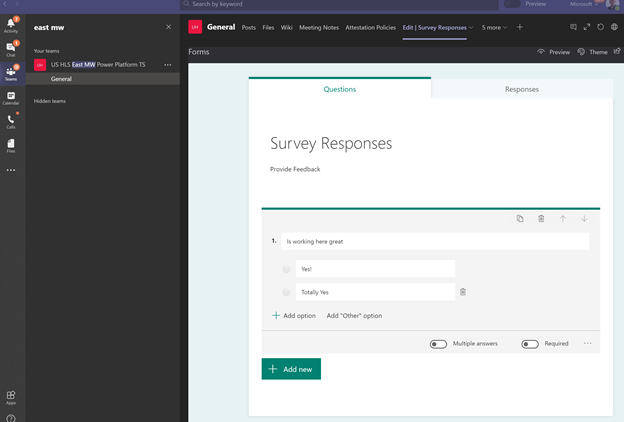Image resolution: width=624 pixels, height=422 pixels.
Task: Open Chat from the left rail
Action: [x=11, y=49]
